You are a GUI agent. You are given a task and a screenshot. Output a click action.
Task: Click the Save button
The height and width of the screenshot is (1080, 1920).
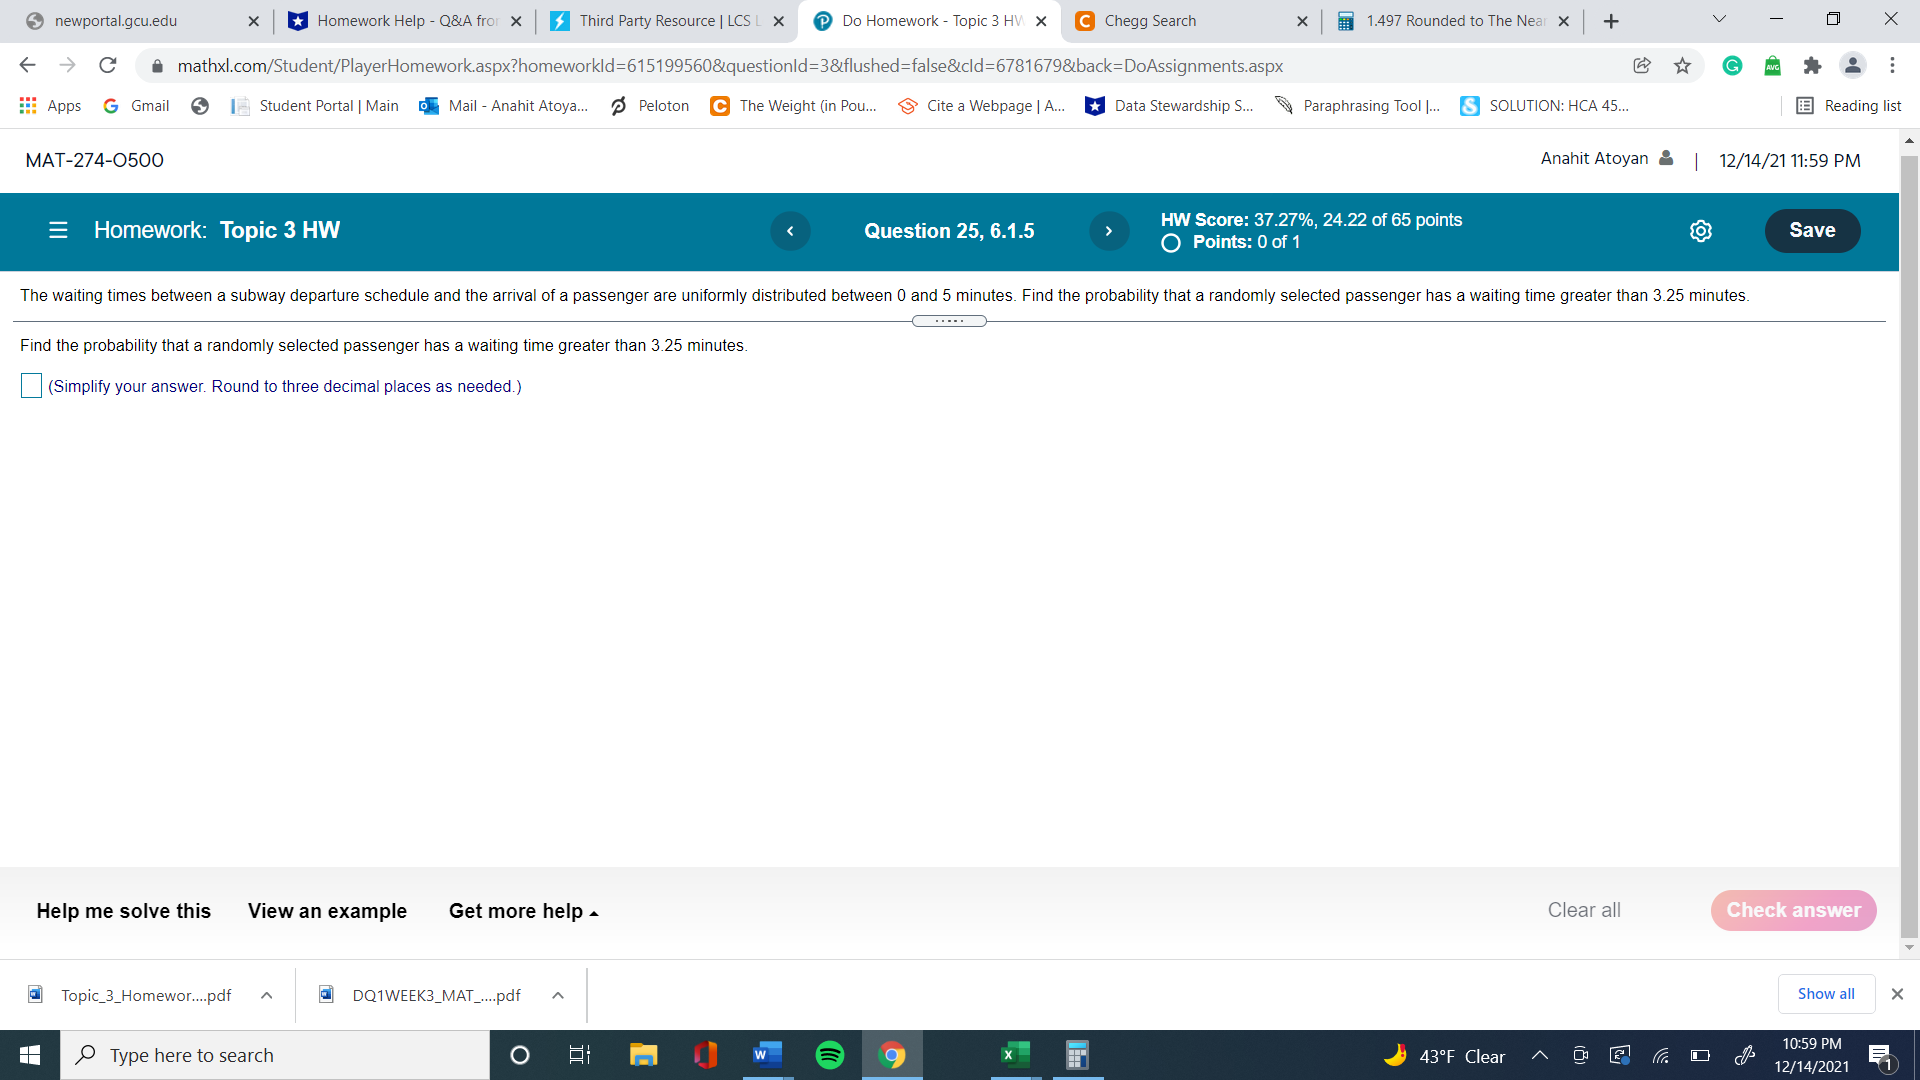click(x=1812, y=230)
